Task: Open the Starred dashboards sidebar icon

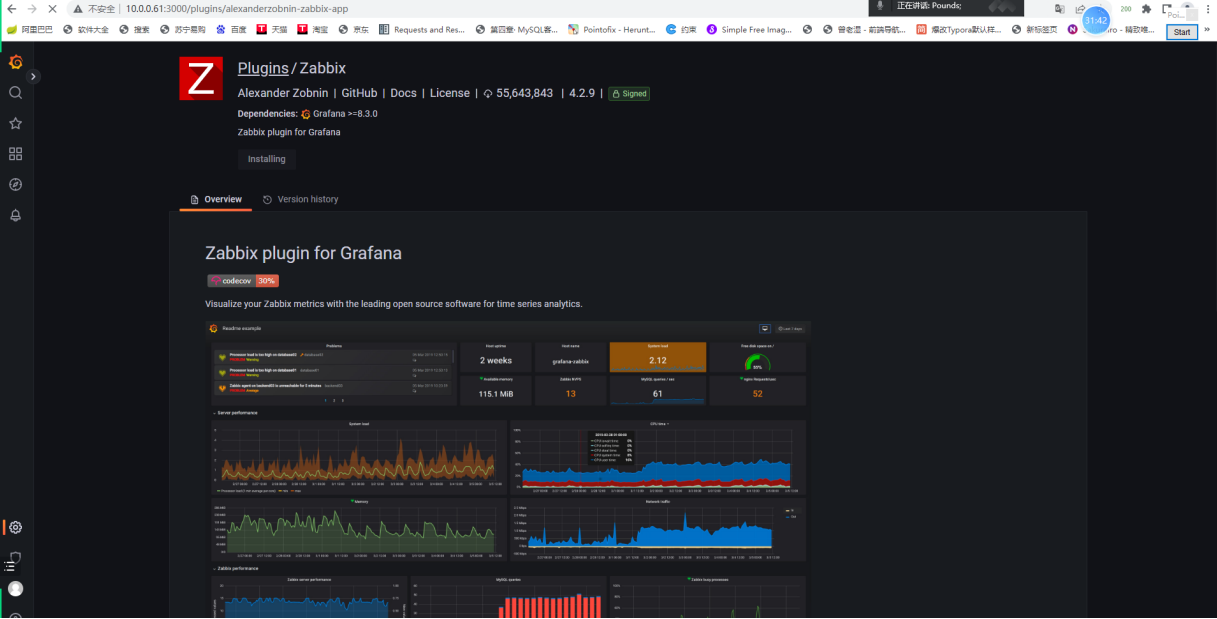Action: (15, 123)
